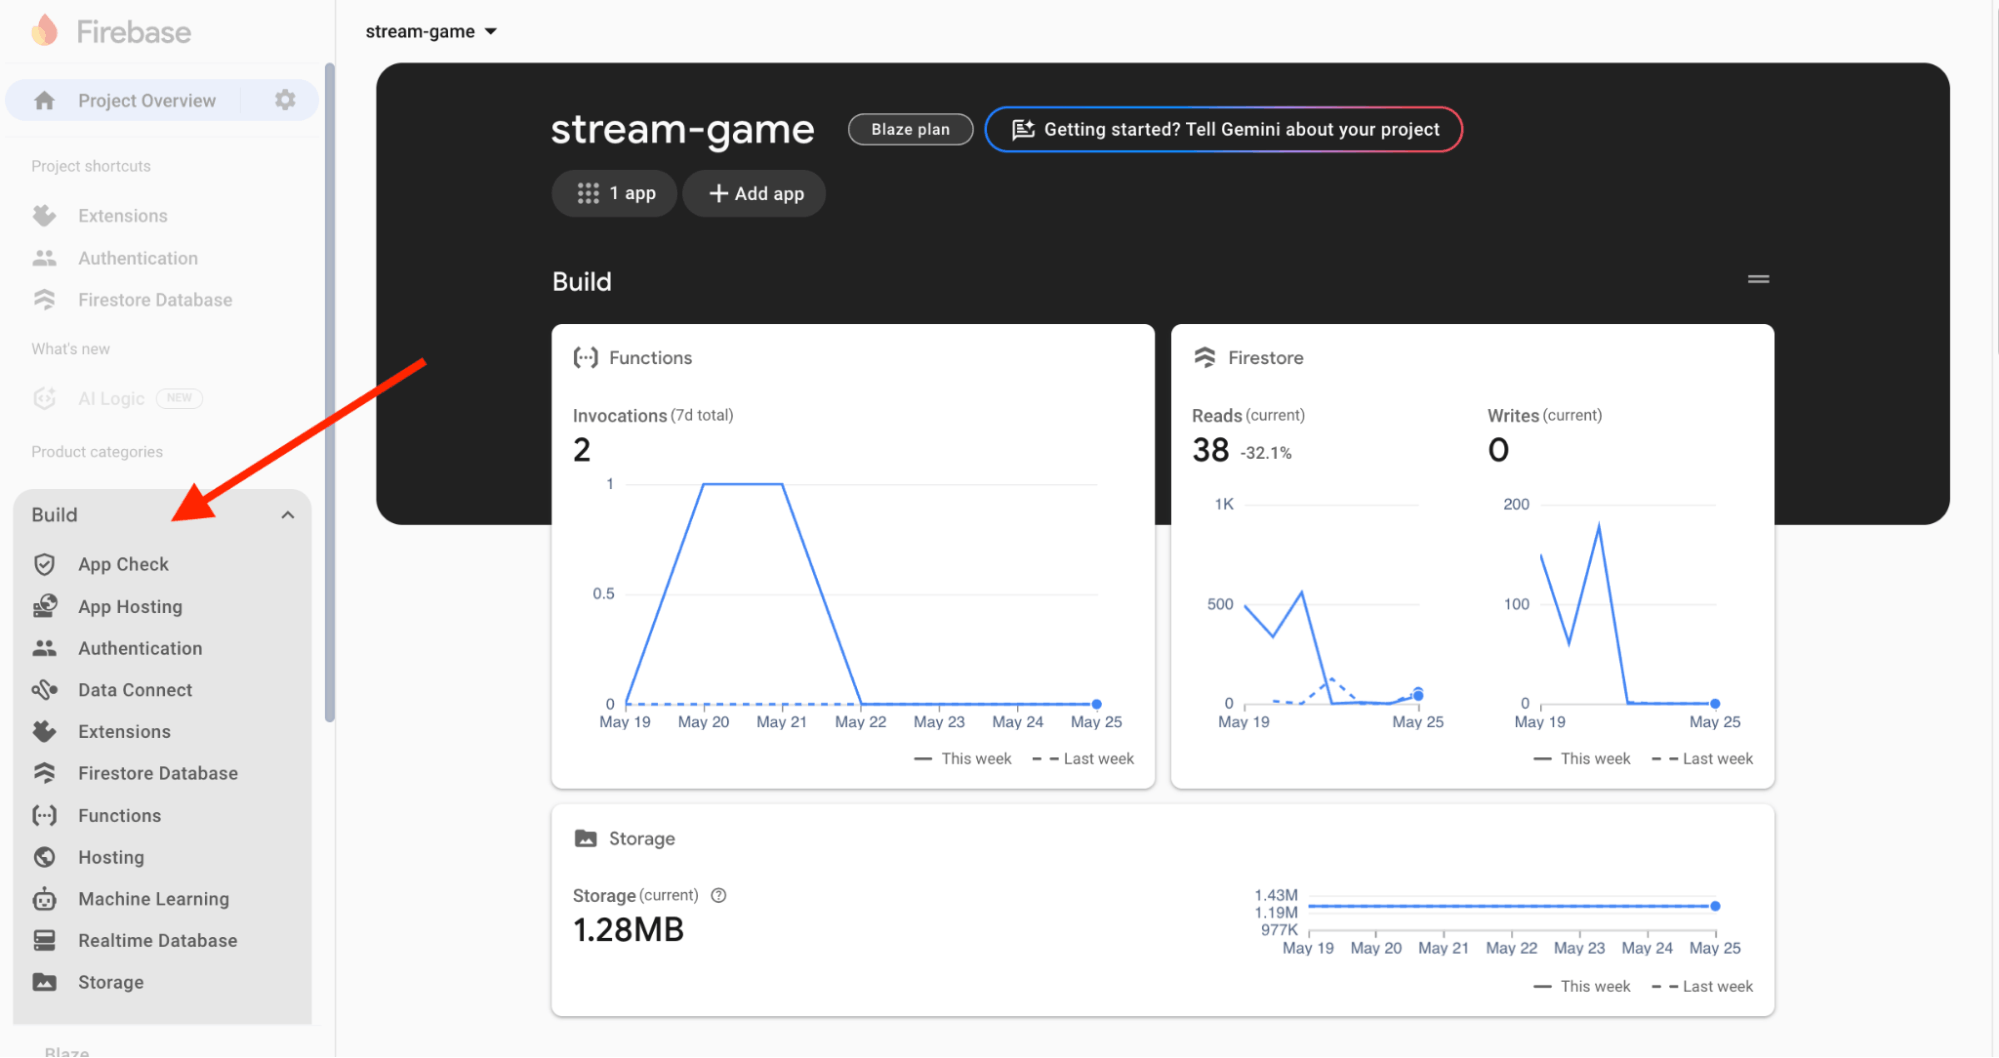Click the storage help question mark icon

pos(718,895)
